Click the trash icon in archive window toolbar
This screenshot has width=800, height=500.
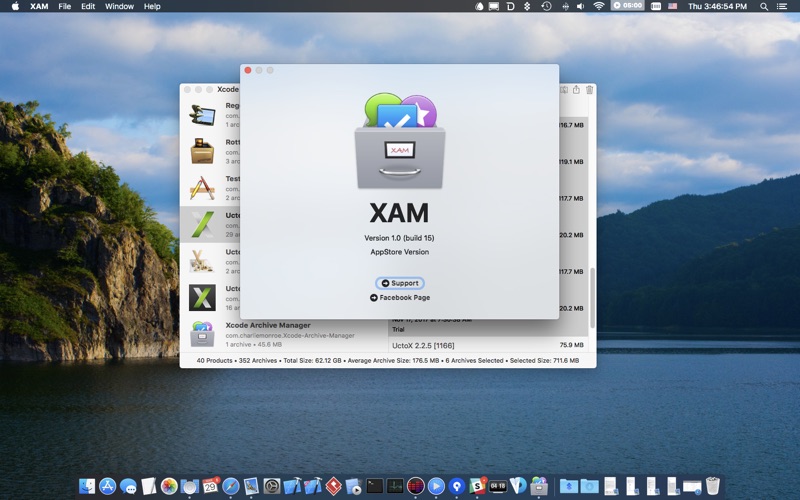pos(589,90)
